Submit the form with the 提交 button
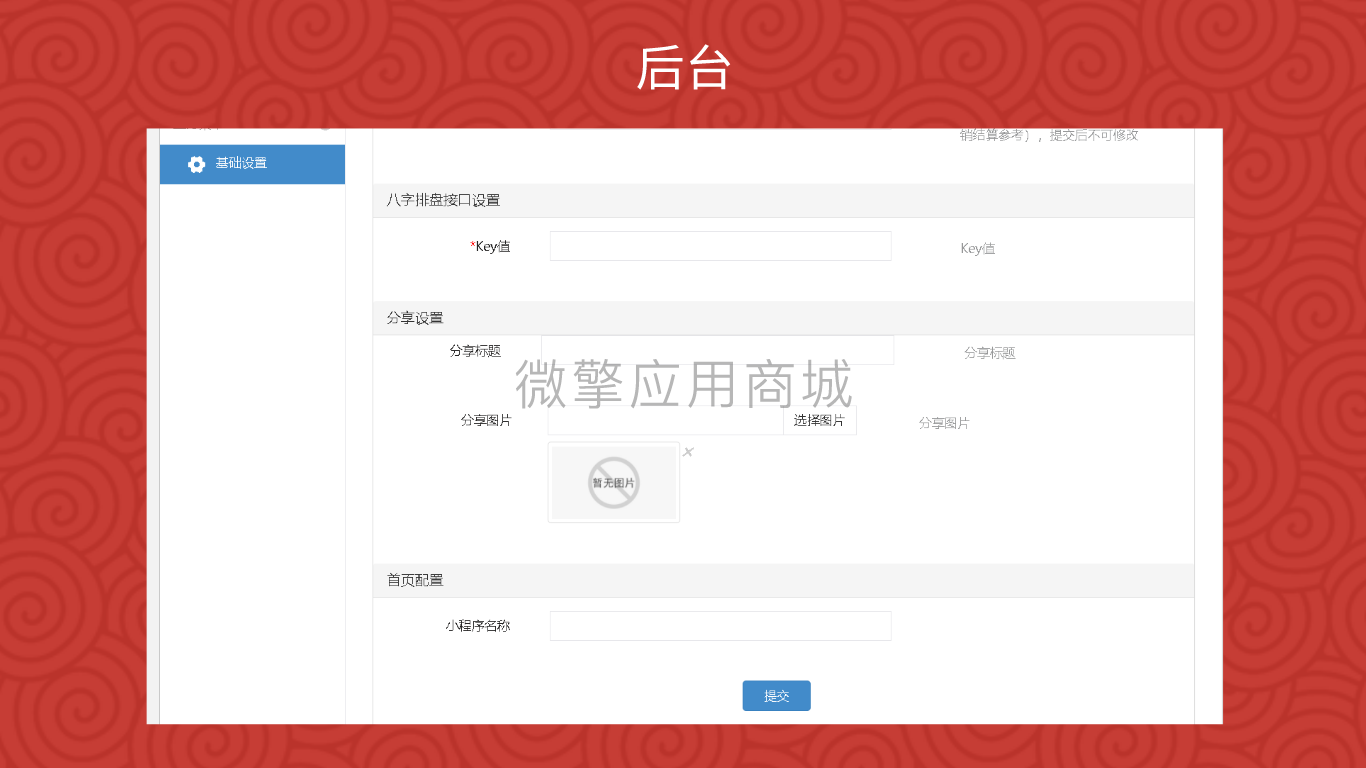Screen dimensions: 1366x768 [x=776, y=696]
